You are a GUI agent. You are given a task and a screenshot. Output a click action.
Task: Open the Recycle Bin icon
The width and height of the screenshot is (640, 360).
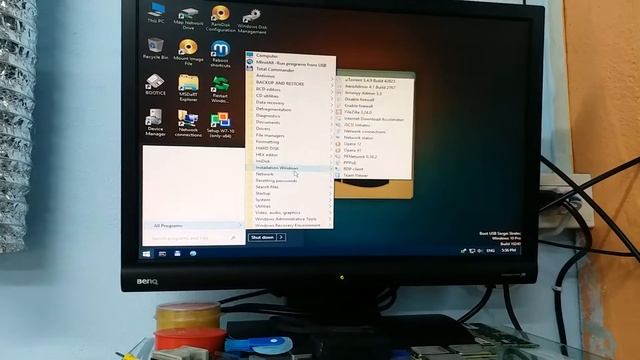[156, 49]
